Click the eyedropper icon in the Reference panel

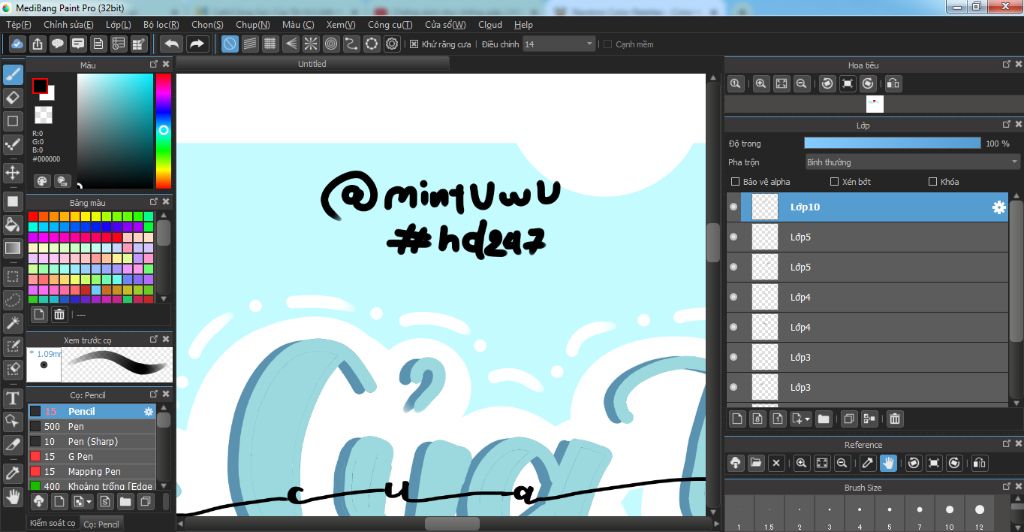coord(868,463)
